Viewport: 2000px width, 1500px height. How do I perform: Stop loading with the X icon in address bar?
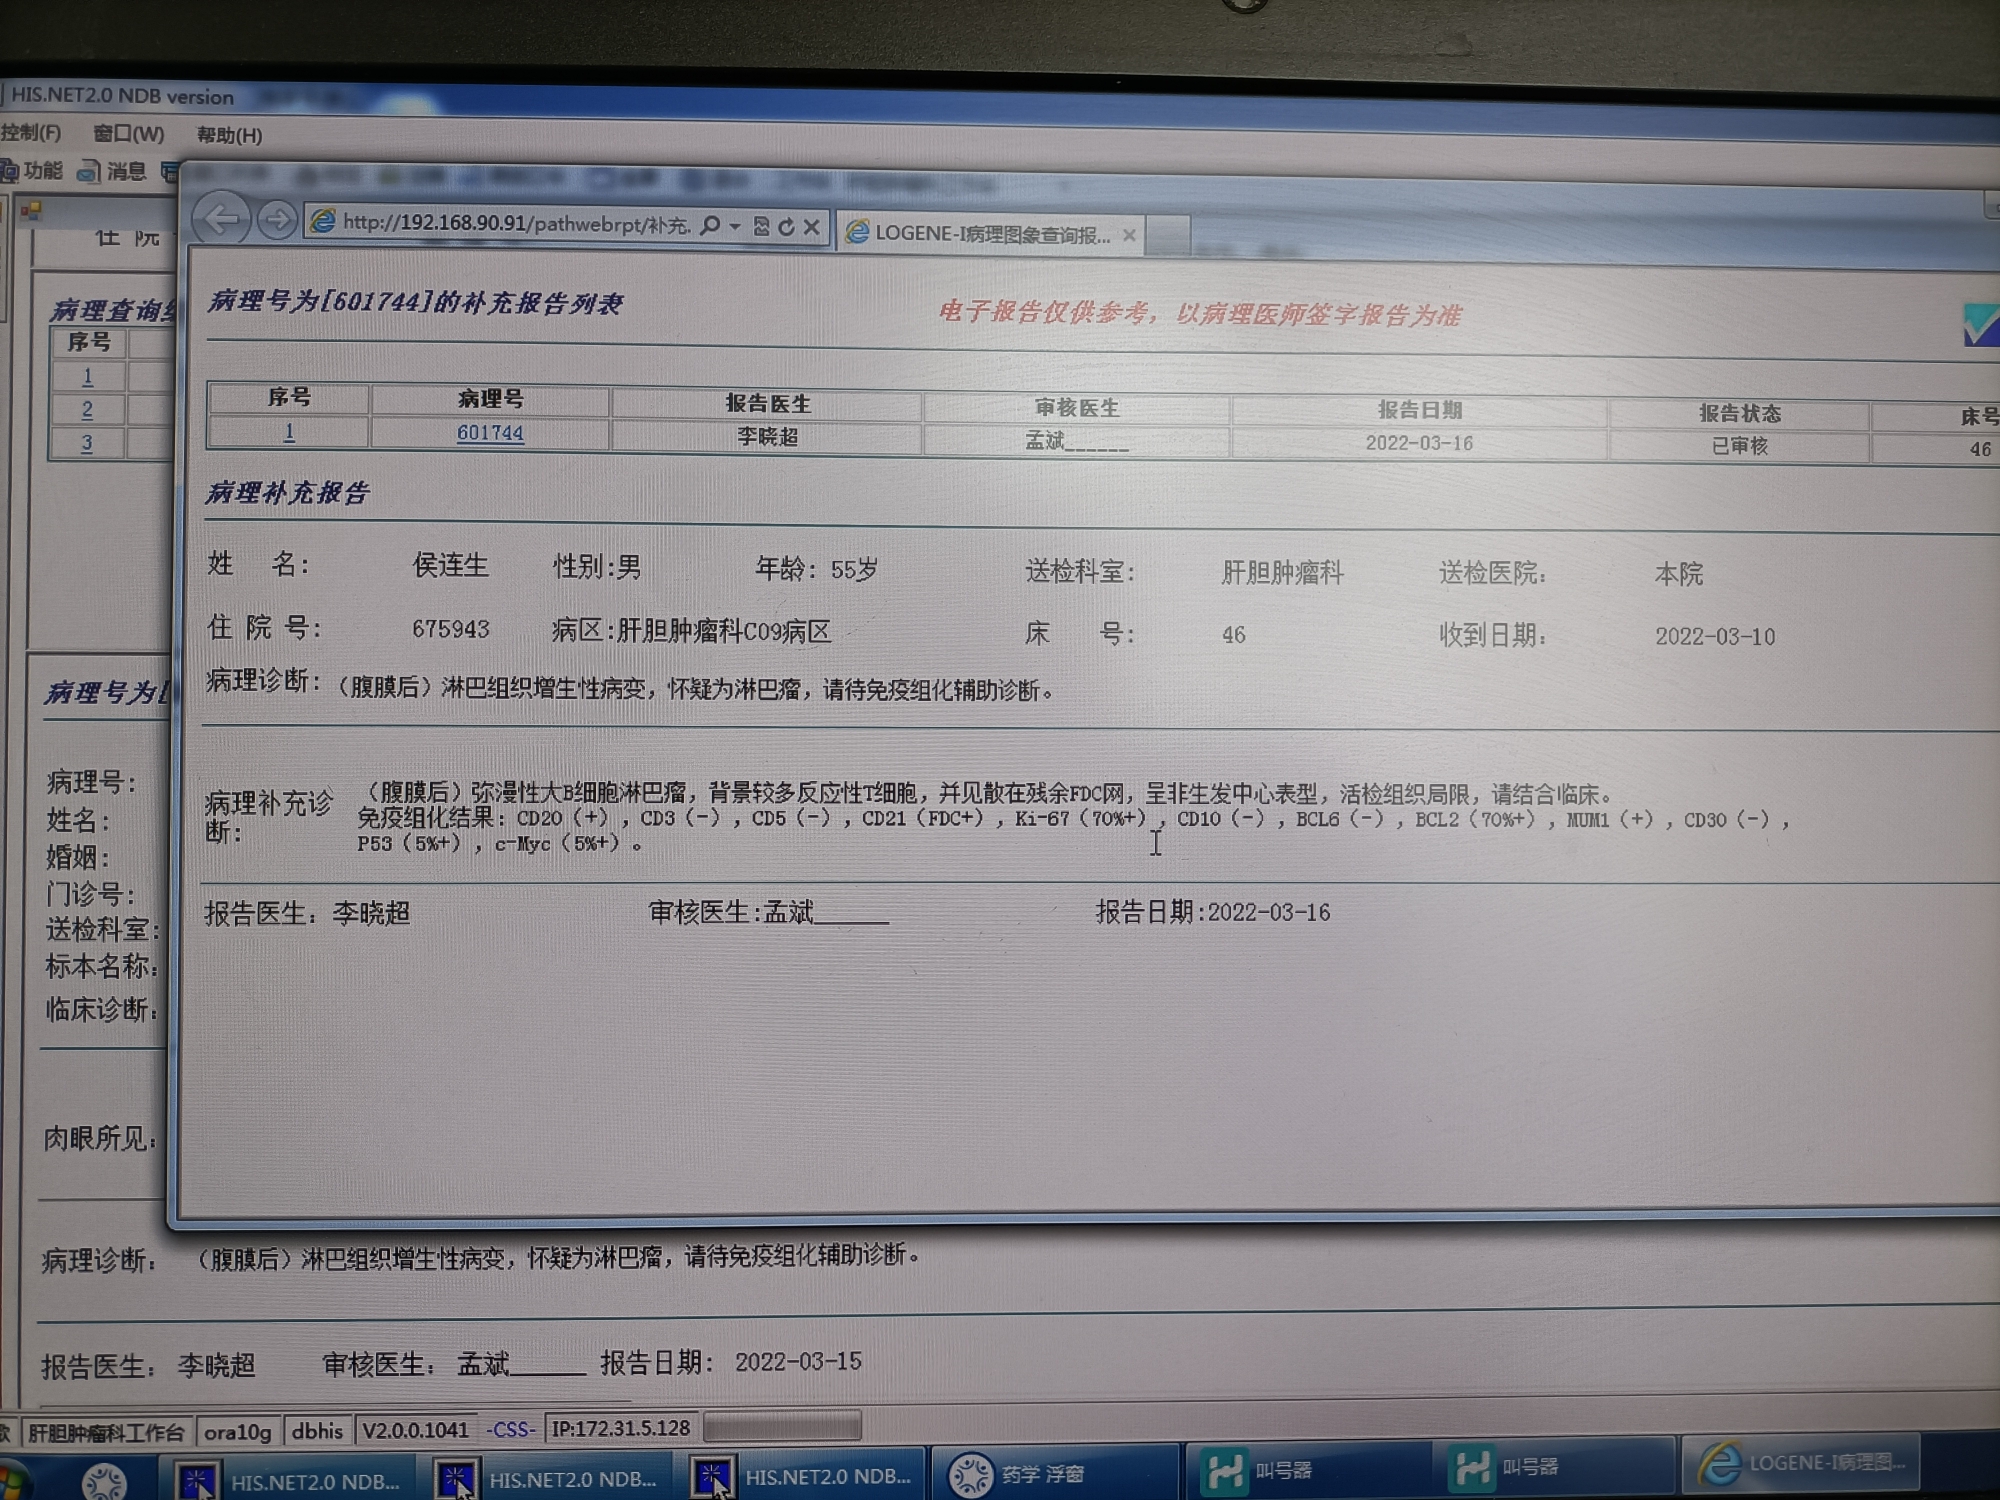(x=812, y=227)
